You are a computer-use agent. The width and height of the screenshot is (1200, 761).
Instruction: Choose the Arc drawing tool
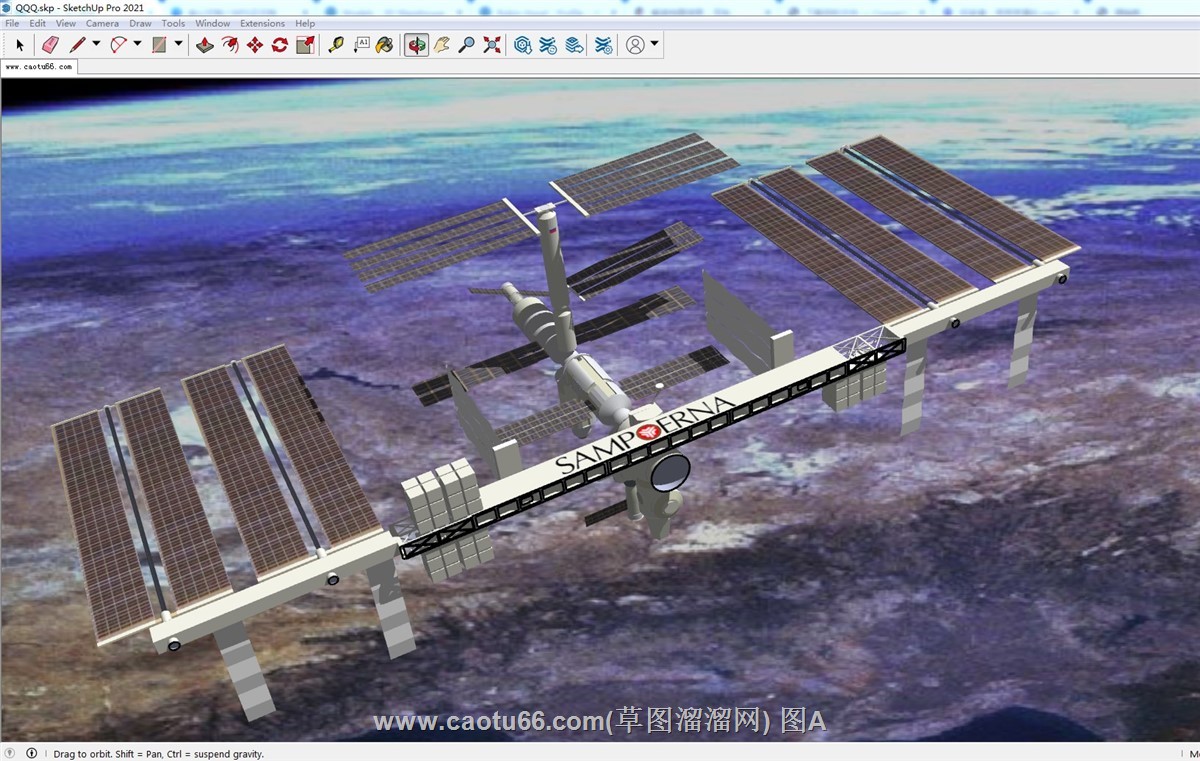point(118,45)
